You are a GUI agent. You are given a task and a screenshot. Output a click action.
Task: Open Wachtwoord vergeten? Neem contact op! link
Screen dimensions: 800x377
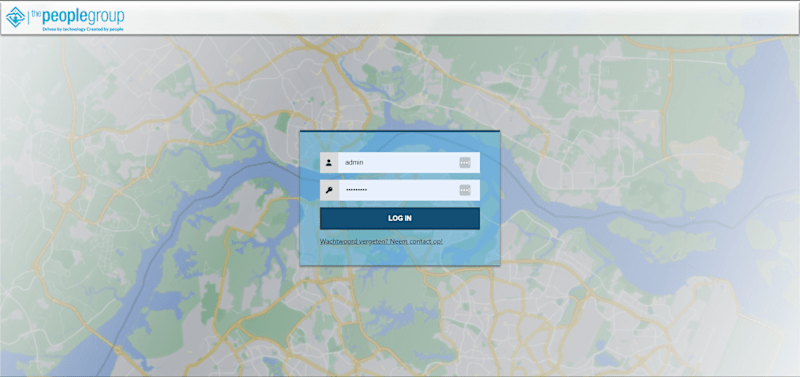(381, 241)
